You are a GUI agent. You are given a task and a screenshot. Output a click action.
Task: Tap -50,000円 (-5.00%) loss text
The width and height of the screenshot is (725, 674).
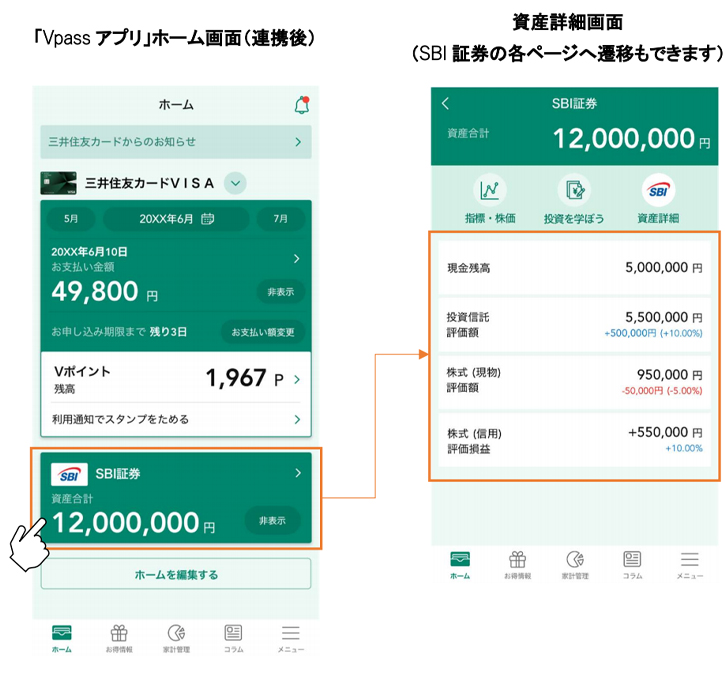(662, 391)
